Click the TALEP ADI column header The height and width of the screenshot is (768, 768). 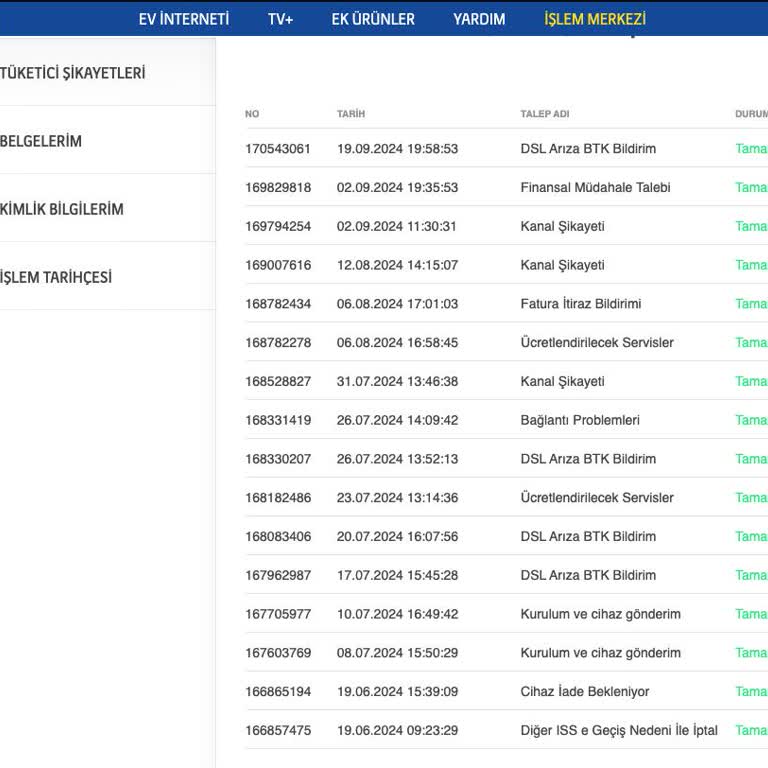pos(544,114)
